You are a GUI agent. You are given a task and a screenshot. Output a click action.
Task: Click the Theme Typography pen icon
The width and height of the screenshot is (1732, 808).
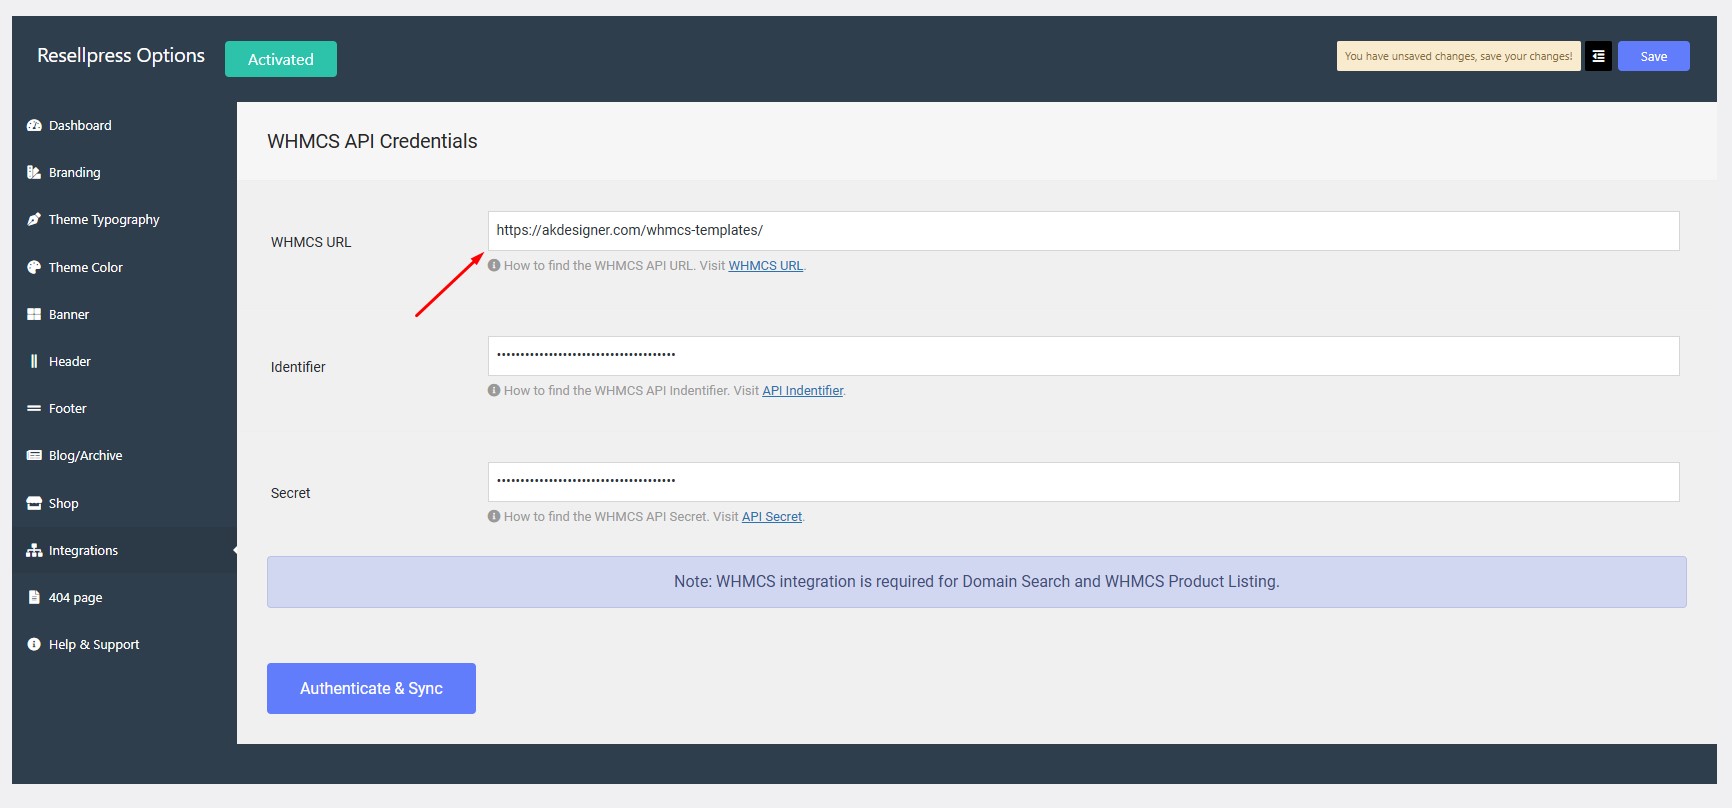click(34, 219)
